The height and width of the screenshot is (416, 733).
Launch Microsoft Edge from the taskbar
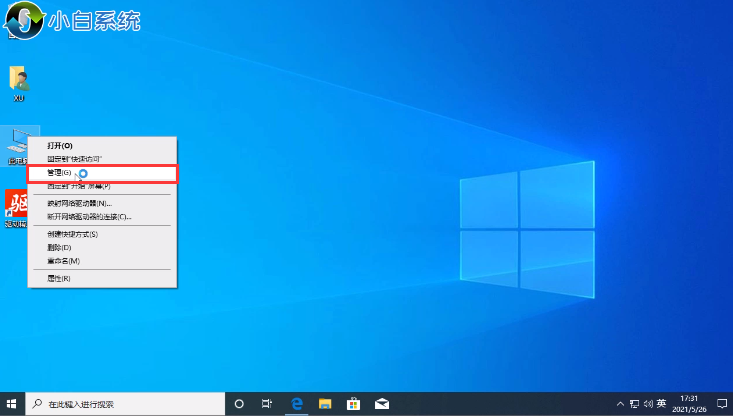pos(297,404)
